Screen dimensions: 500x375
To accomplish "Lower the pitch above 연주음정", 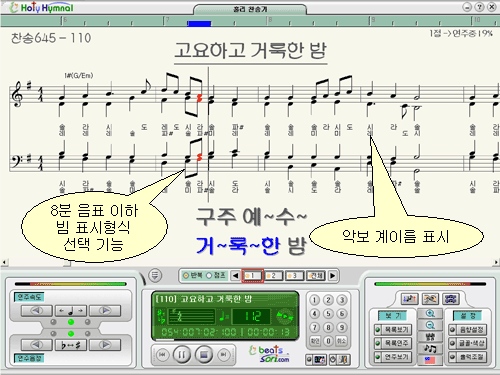I will [37, 345].
